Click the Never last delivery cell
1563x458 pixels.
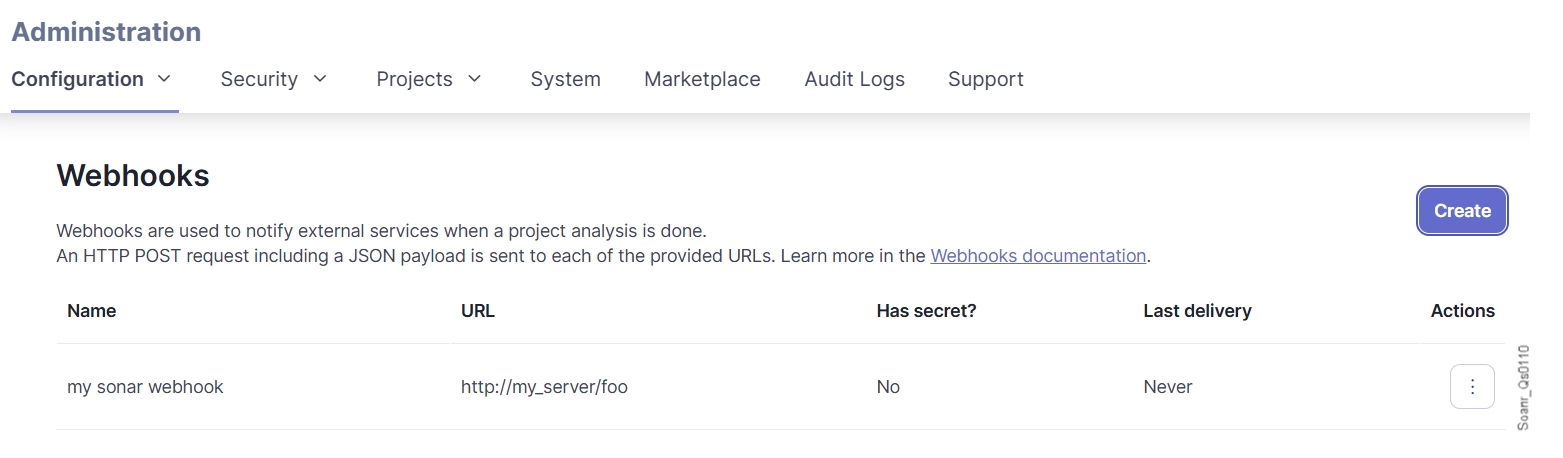pos(1167,387)
